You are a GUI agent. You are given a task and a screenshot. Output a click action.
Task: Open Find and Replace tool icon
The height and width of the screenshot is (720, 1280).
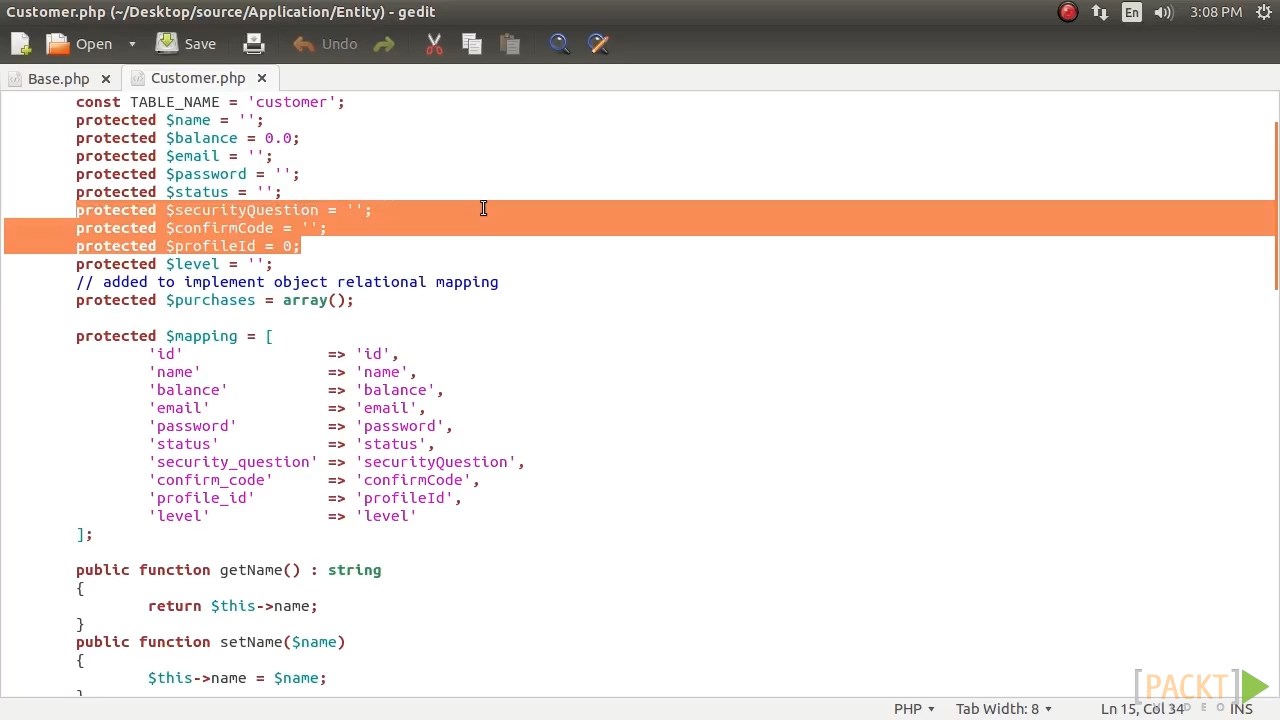pyautogui.click(x=598, y=44)
